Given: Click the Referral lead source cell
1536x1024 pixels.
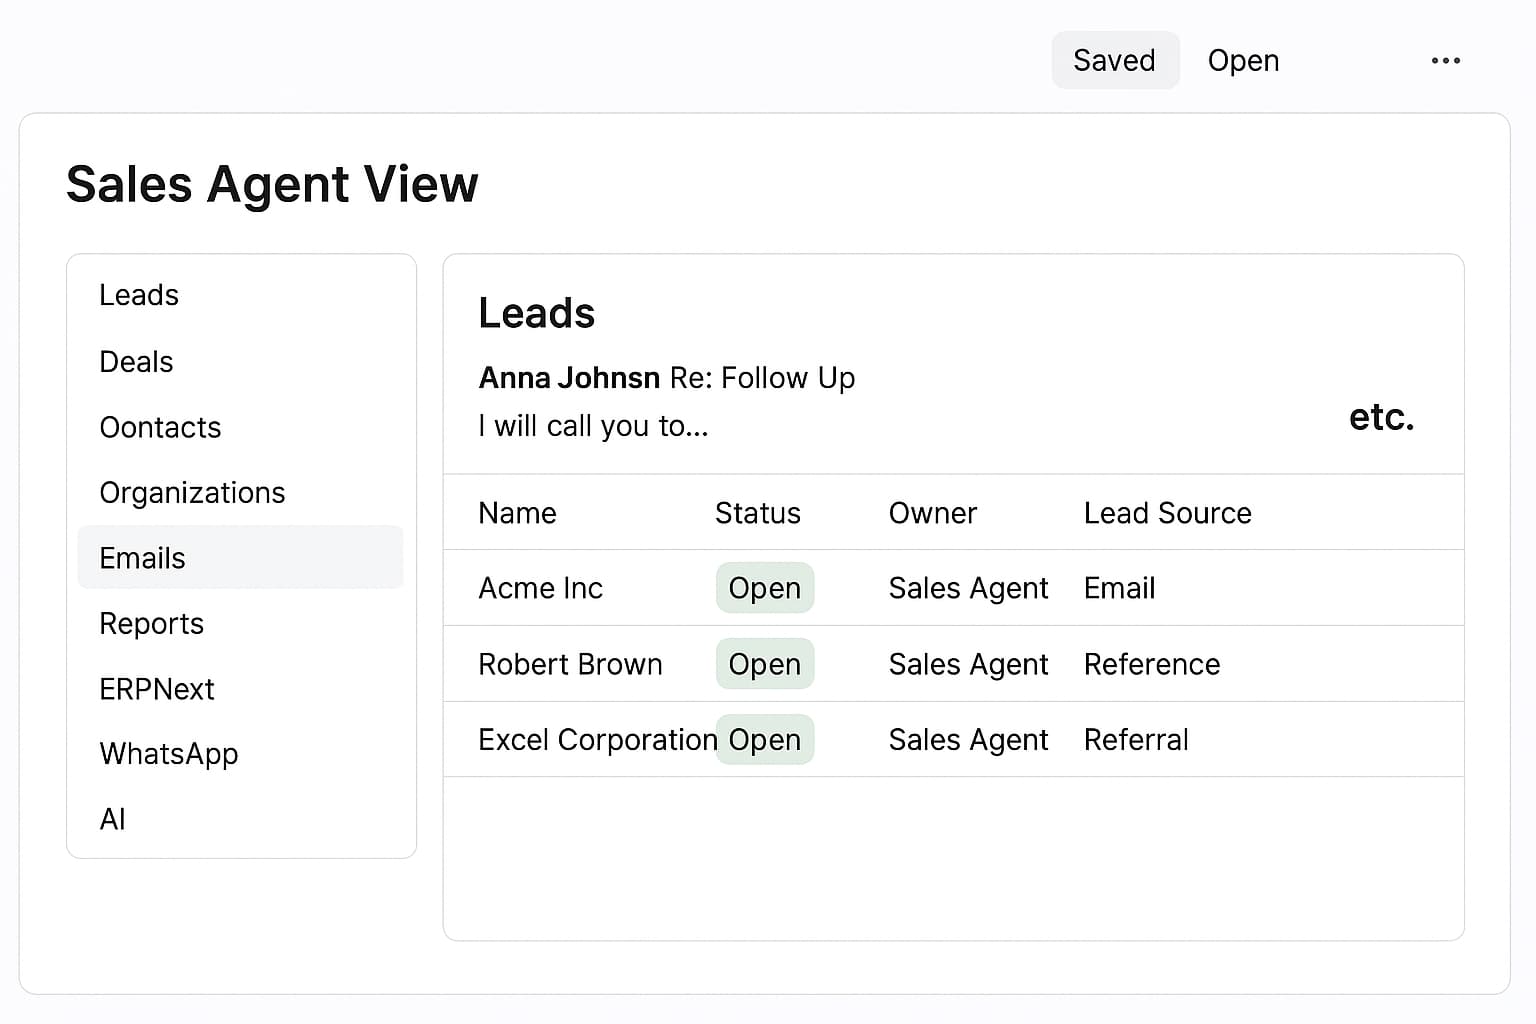Looking at the screenshot, I should click(1136, 739).
